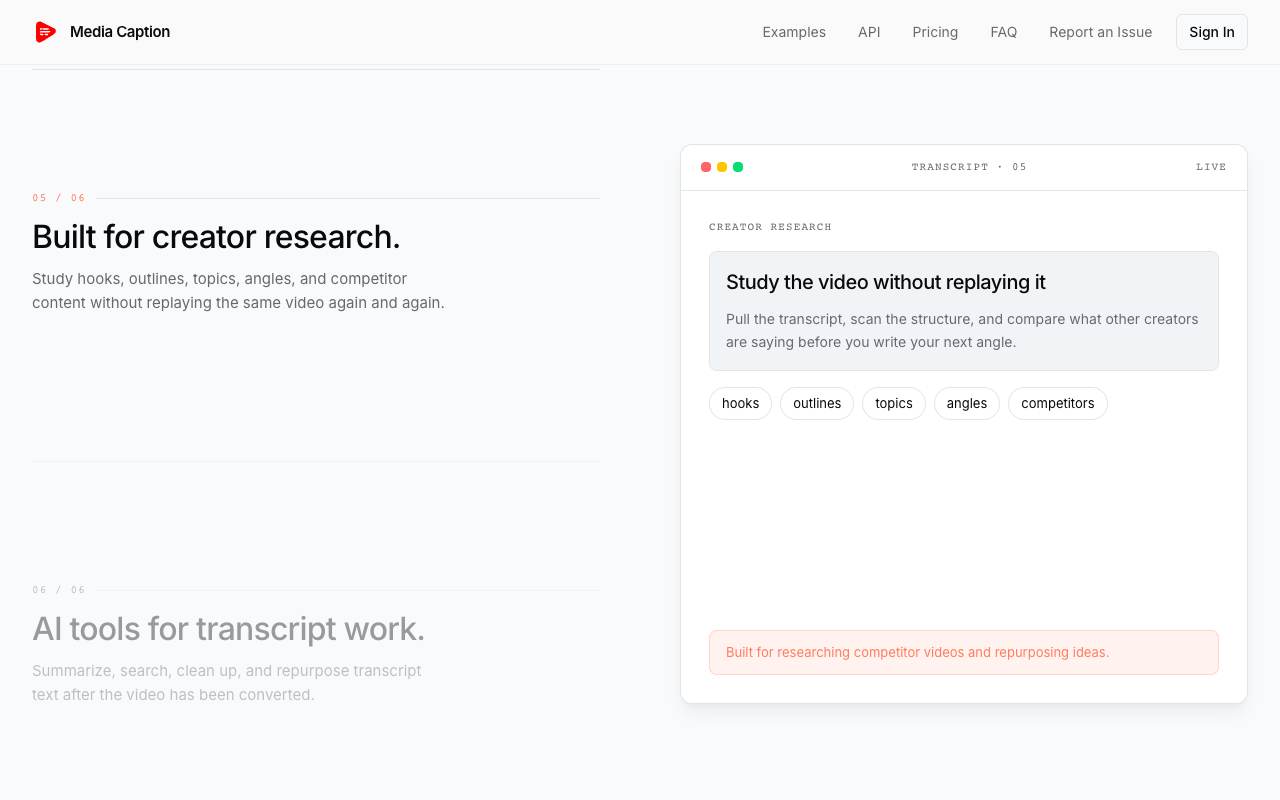Click the 06 / 06 step counter
1280x800 pixels.
[x=59, y=590]
